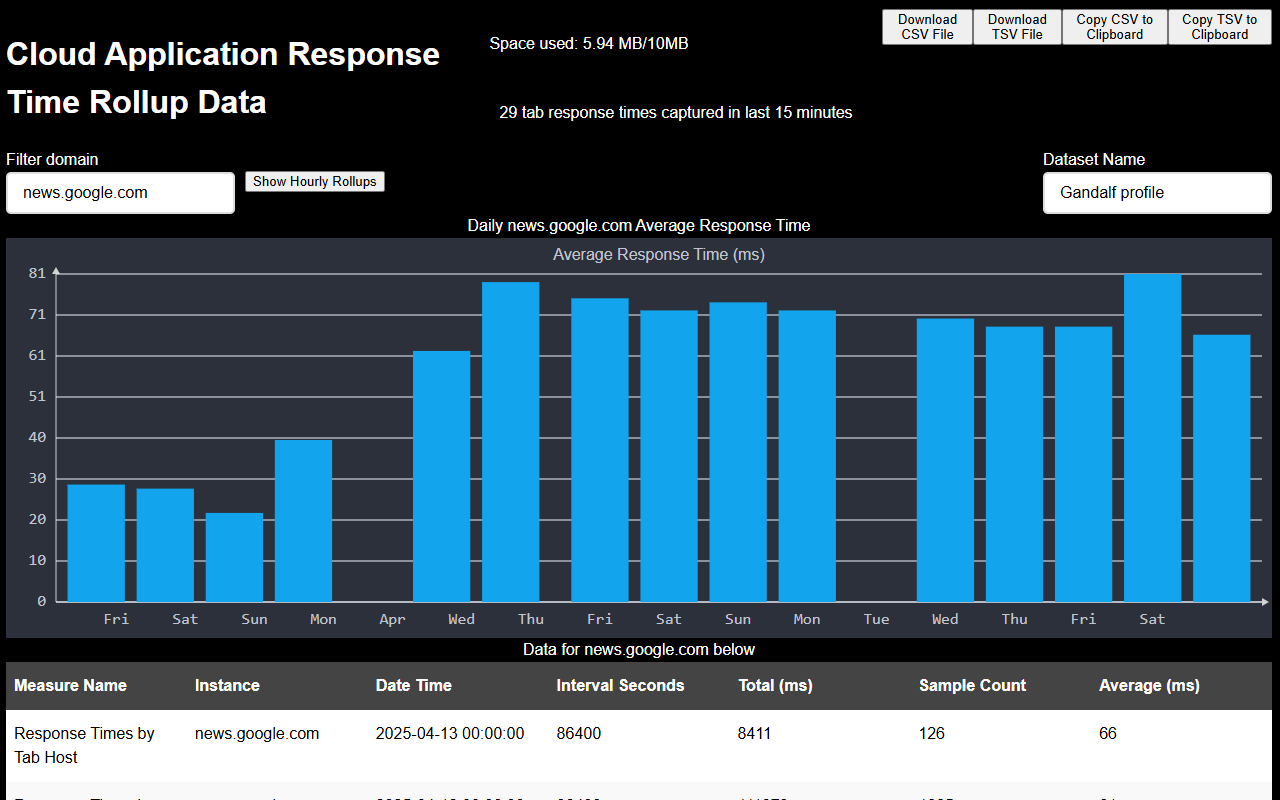Copy CSV to Clipboard
Screen dimensions: 1280x800
[1114, 27]
